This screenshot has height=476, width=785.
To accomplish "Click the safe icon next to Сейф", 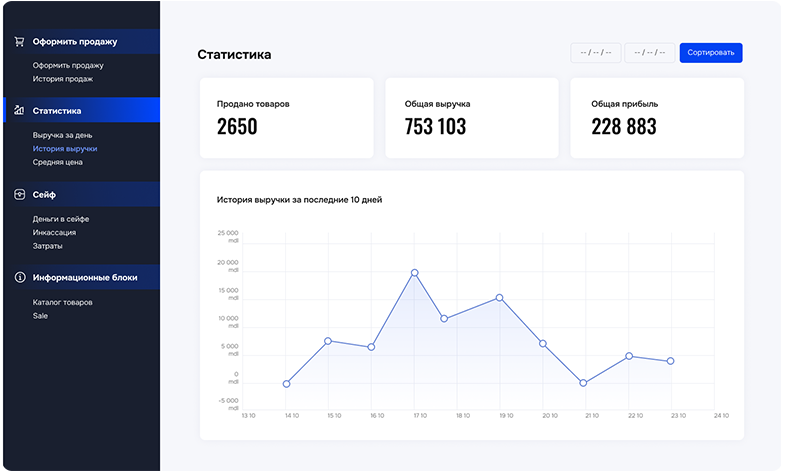I will click(18, 194).
